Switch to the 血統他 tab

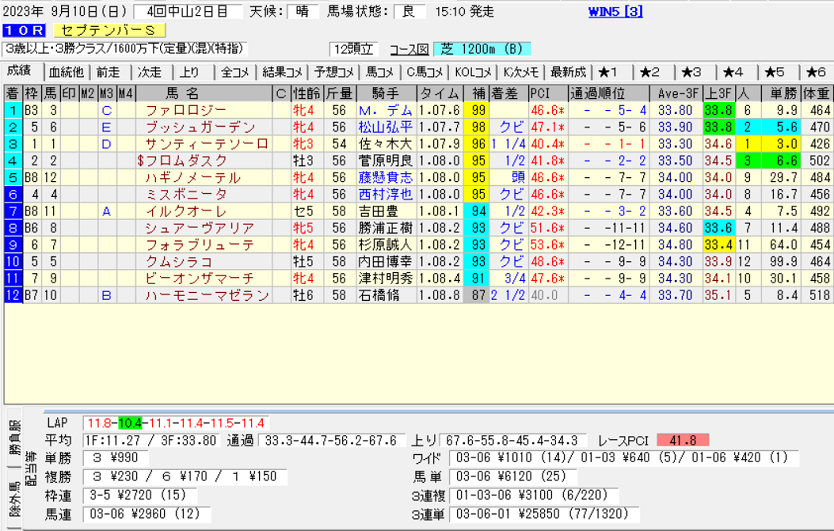click(65, 72)
